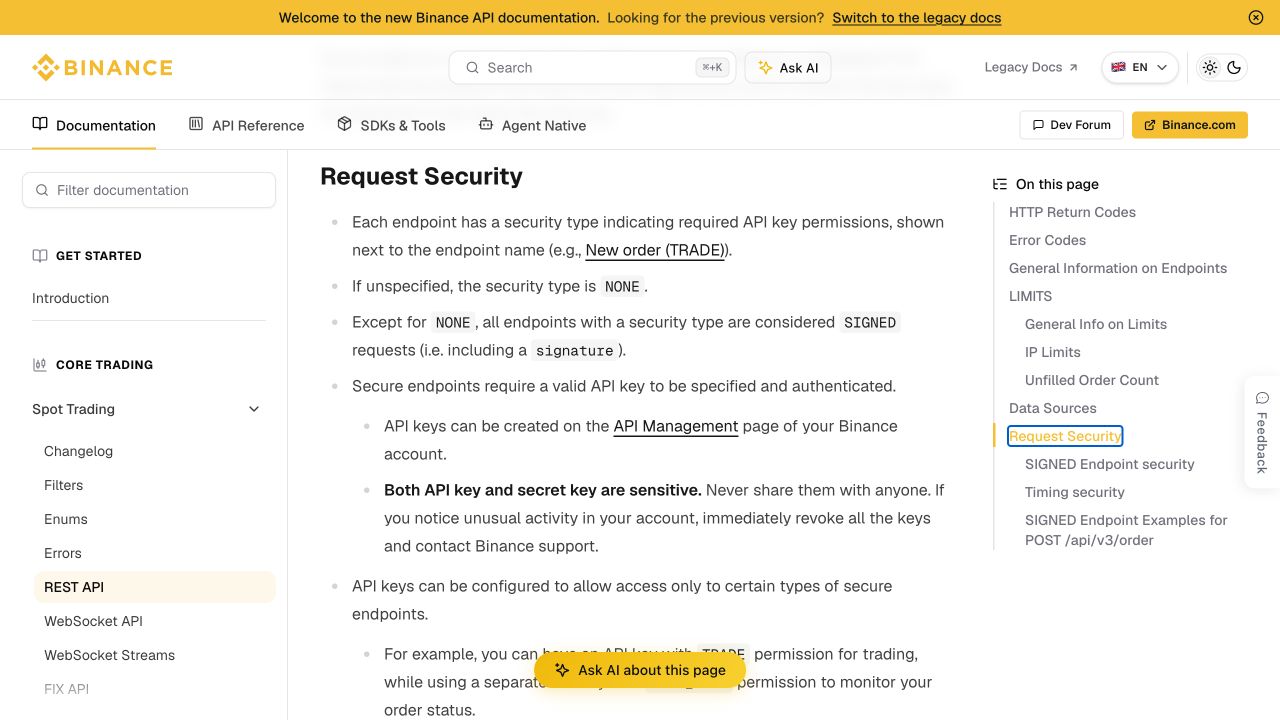Jump to Timing security section
This screenshot has height=720, width=1280.
click(1074, 492)
